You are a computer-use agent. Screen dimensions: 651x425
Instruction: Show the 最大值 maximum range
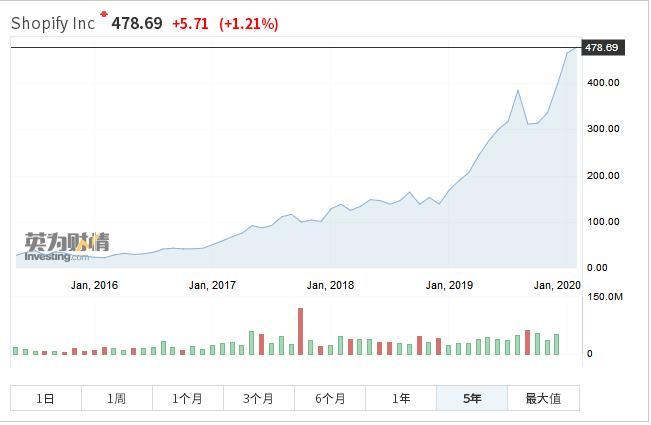point(543,398)
